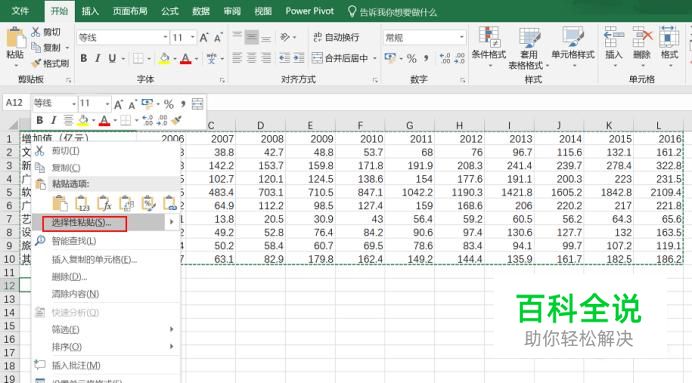
Task: Expand the Filter (筛选) submenu arrow
Action: pyautogui.click(x=172, y=329)
